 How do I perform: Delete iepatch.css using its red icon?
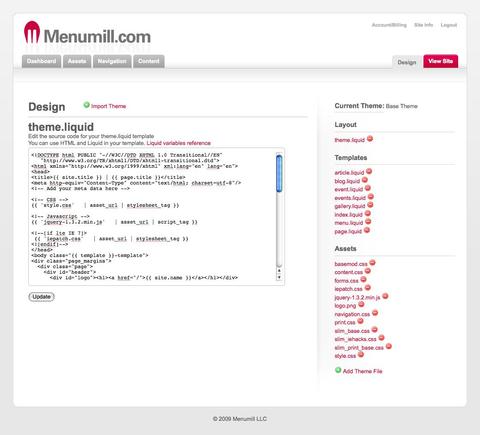click(367, 288)
